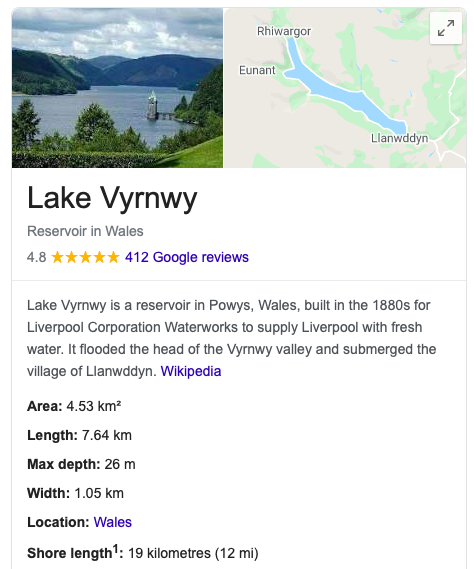This screenshot has width=474, height=569.
Task: Click the Reservoir in Wales subtitle
Action: [85, 231]
